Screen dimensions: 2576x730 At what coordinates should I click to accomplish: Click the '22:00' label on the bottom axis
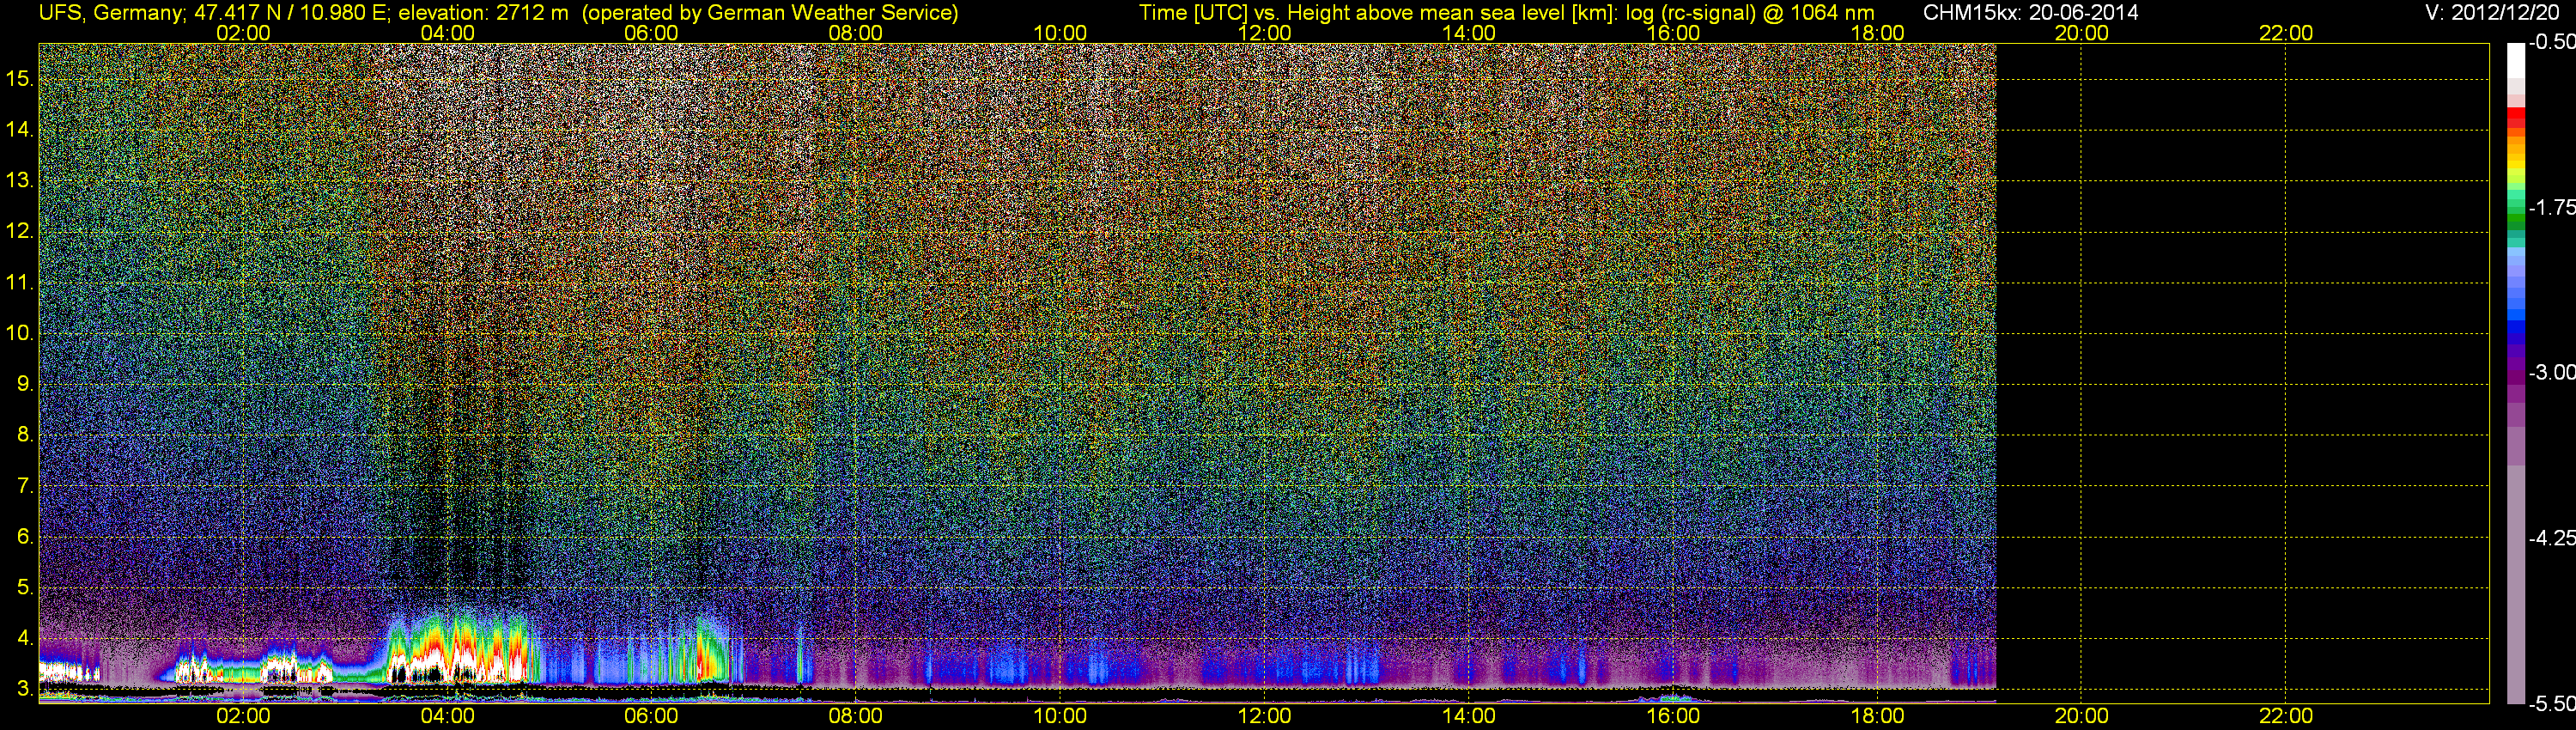coord(2286,716)
